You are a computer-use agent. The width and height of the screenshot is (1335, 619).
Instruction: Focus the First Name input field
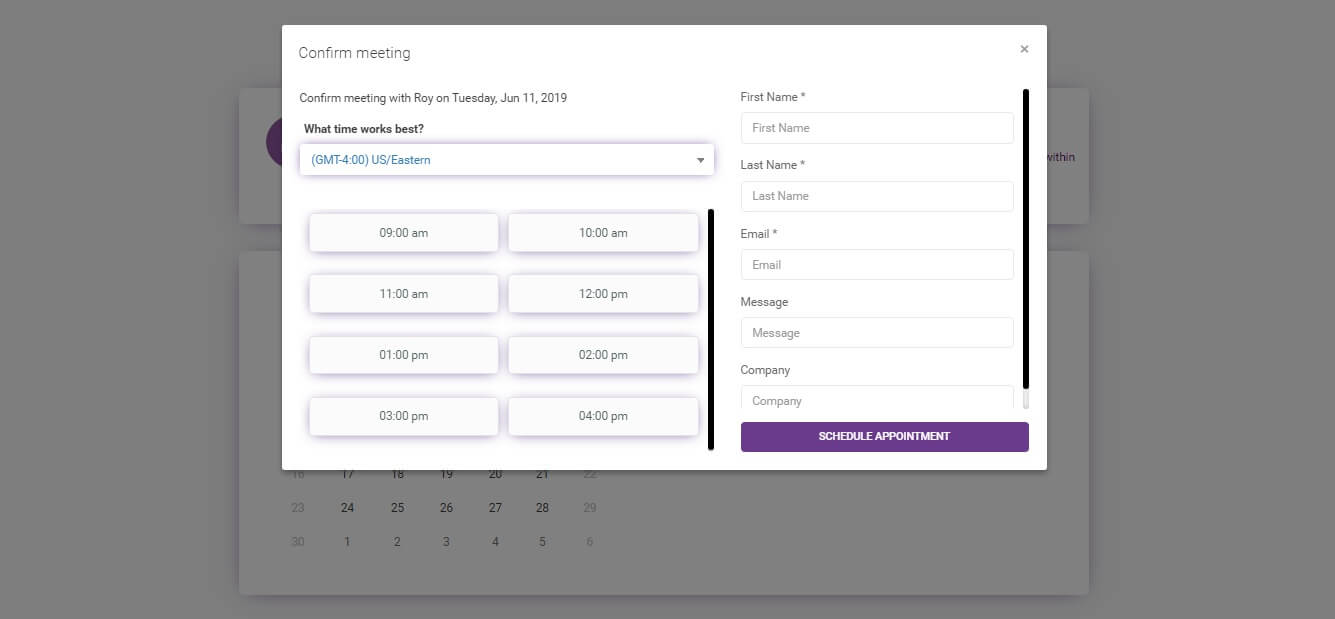click(876, 127)
